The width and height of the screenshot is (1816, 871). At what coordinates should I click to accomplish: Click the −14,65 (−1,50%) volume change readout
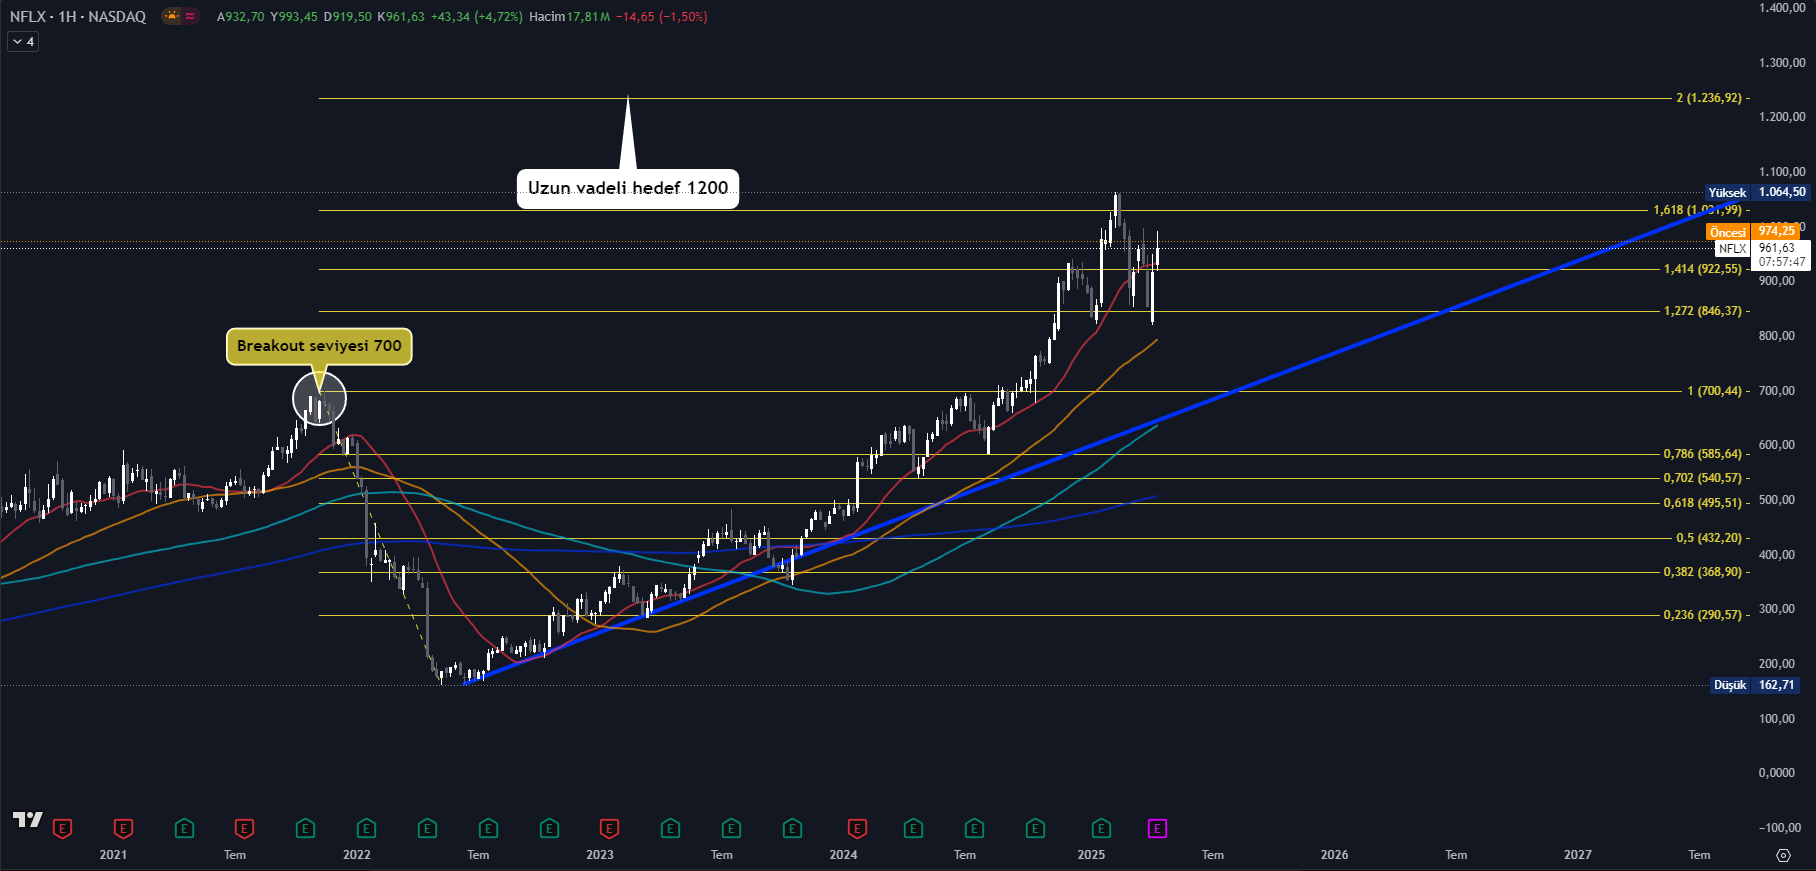pyautogui.click(x=661, y=17)
